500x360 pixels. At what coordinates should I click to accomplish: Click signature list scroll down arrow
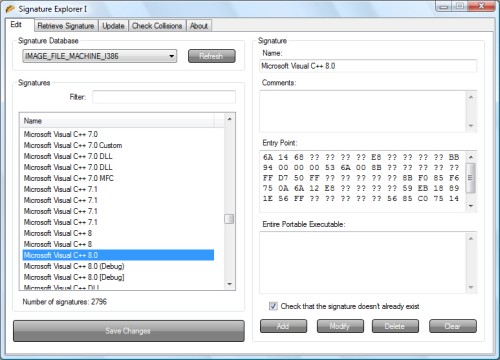pos(229,284)
